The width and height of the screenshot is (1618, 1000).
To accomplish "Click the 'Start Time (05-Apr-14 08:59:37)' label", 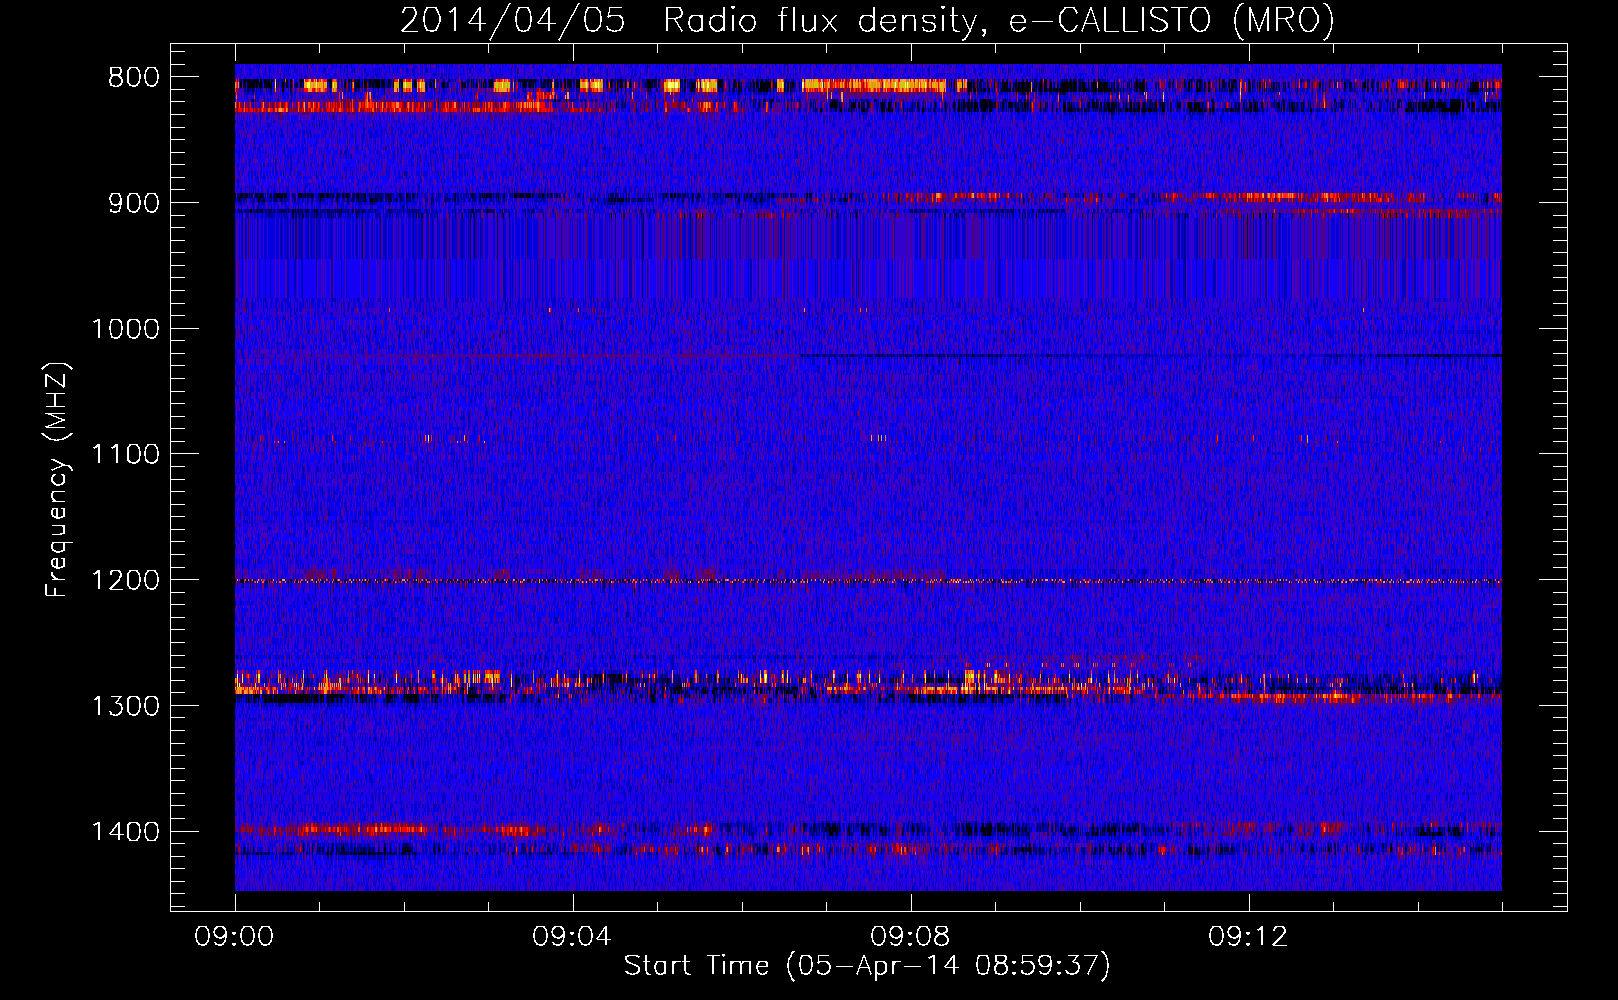I will point(867,966).
